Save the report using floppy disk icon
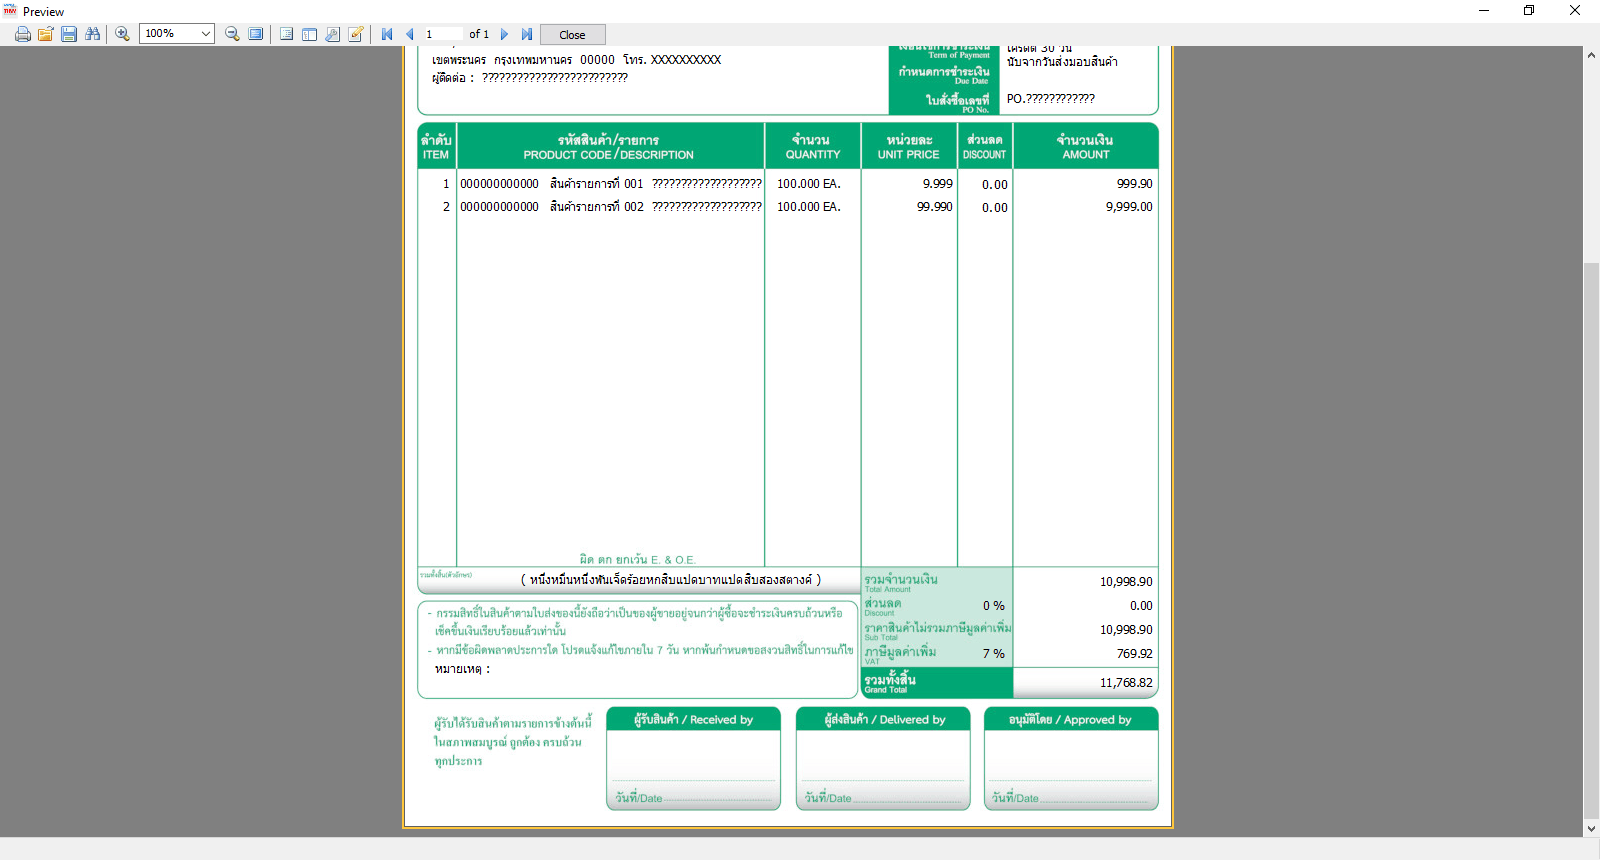1600x860 pixels. click(x=69, y=34)
